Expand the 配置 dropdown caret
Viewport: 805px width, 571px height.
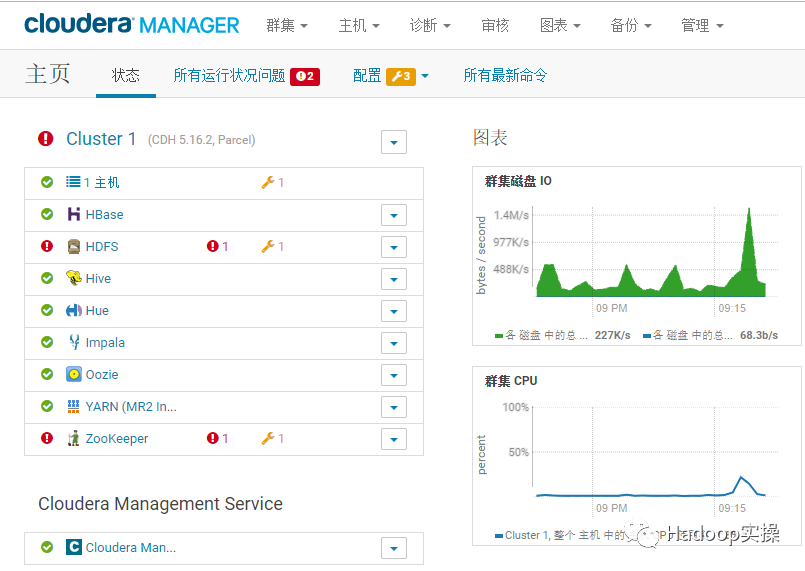click(425, 77)
